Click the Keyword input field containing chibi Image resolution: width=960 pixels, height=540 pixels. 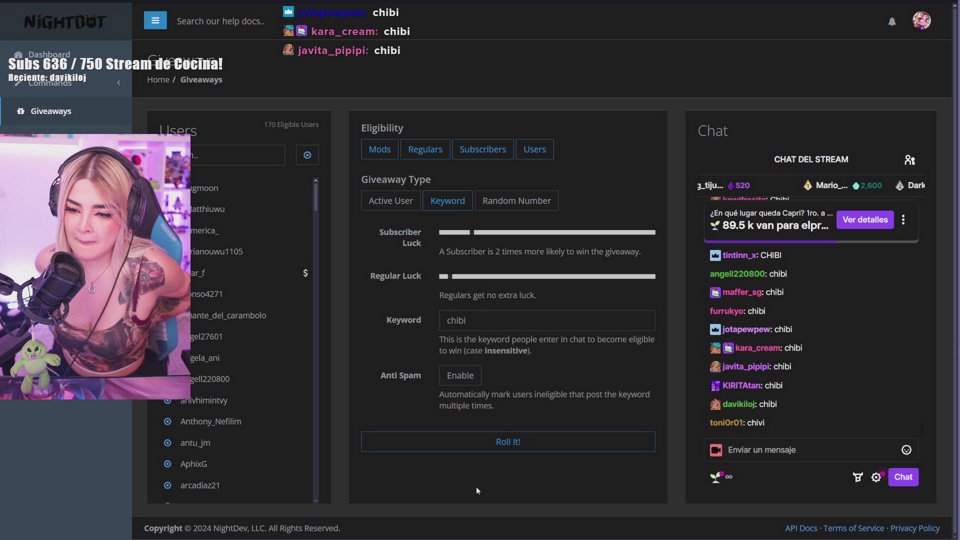click(547, 321)
